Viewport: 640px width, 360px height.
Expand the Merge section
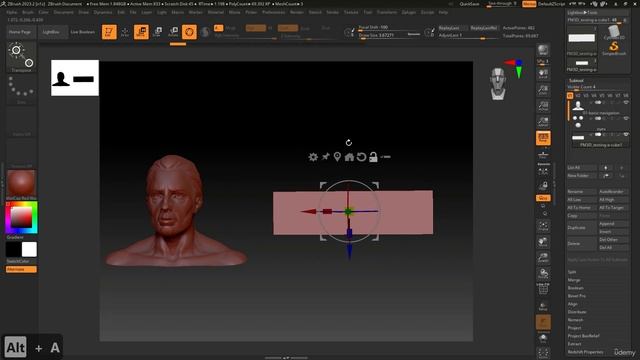coord(574,280)
